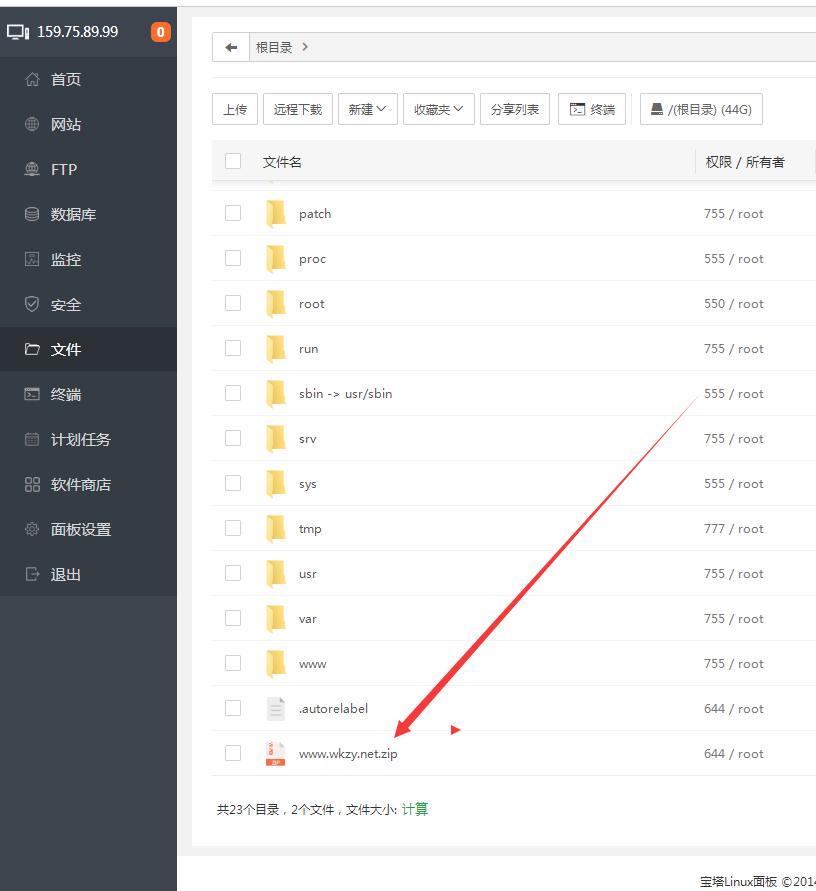Click the back arrow in the path bar
Screen dimensions: 816x891
[231, 47]
